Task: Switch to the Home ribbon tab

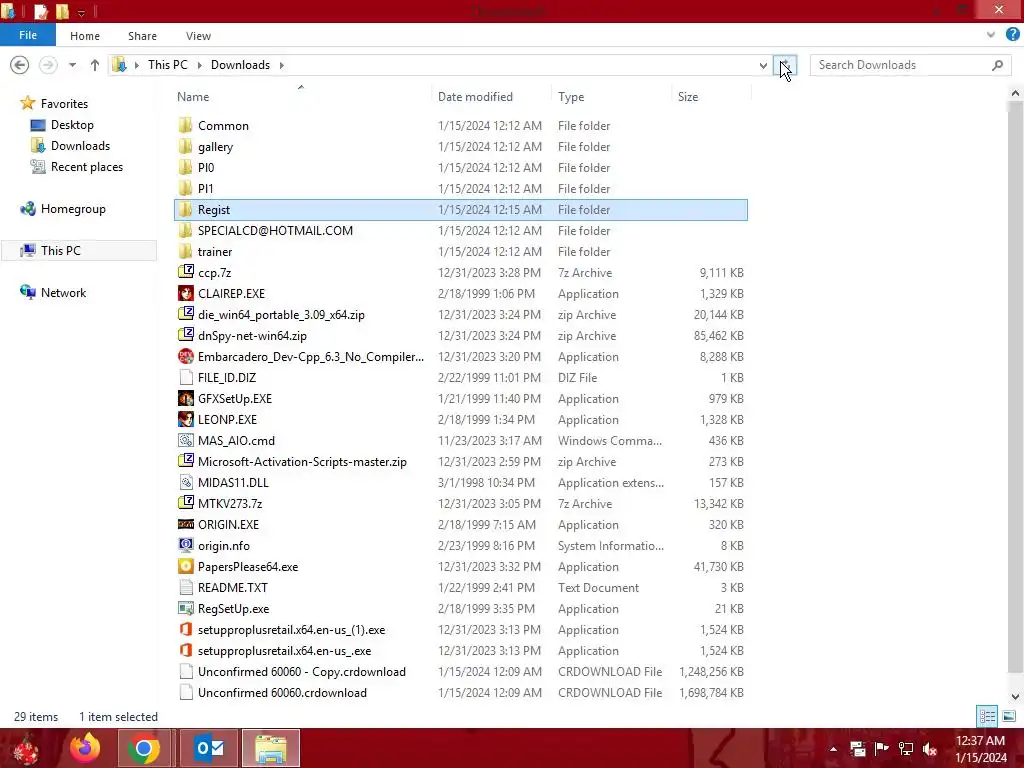Action: click(85, 36)
